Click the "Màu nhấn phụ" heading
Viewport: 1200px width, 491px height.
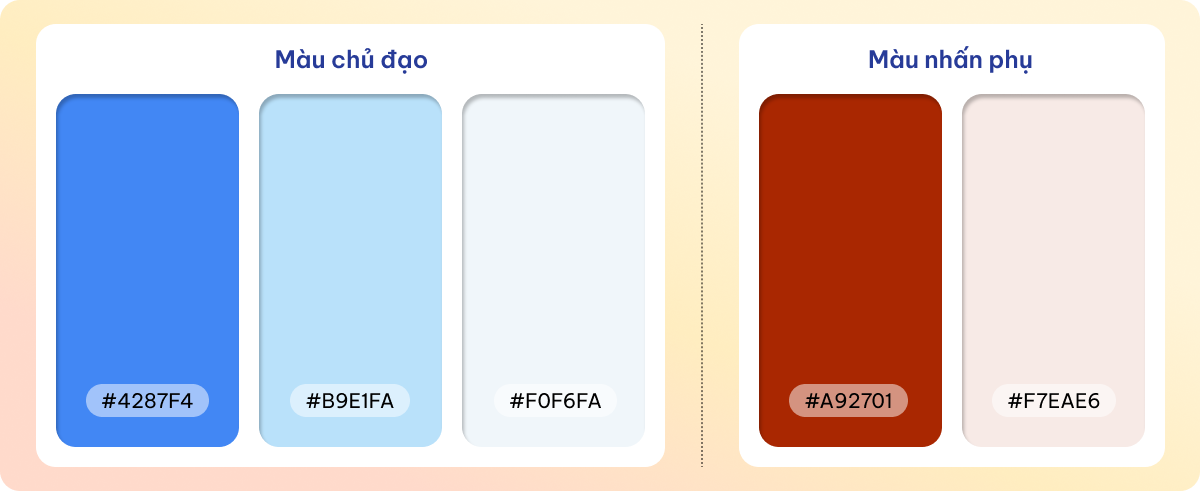click(950, 60)
